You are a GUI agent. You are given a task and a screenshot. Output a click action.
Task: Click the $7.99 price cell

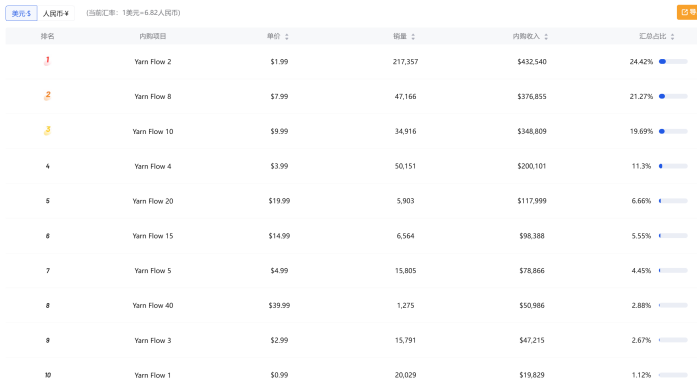pyautogui.click(x=279, y=96)
